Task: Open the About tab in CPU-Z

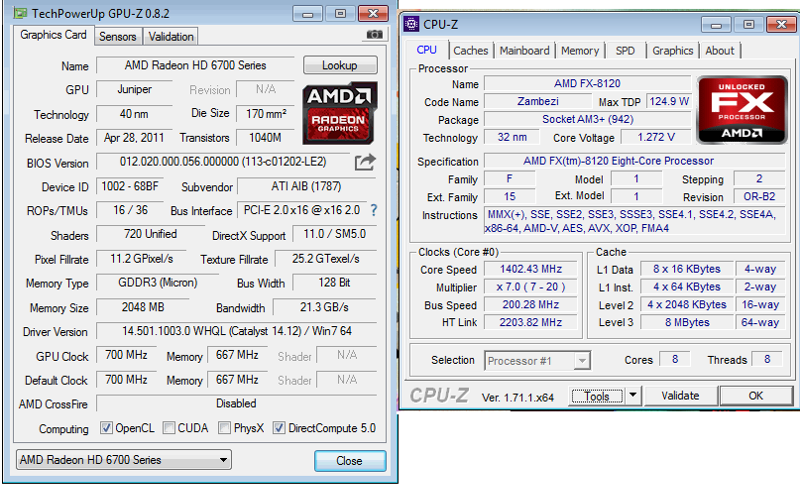Action: point(719,51)
